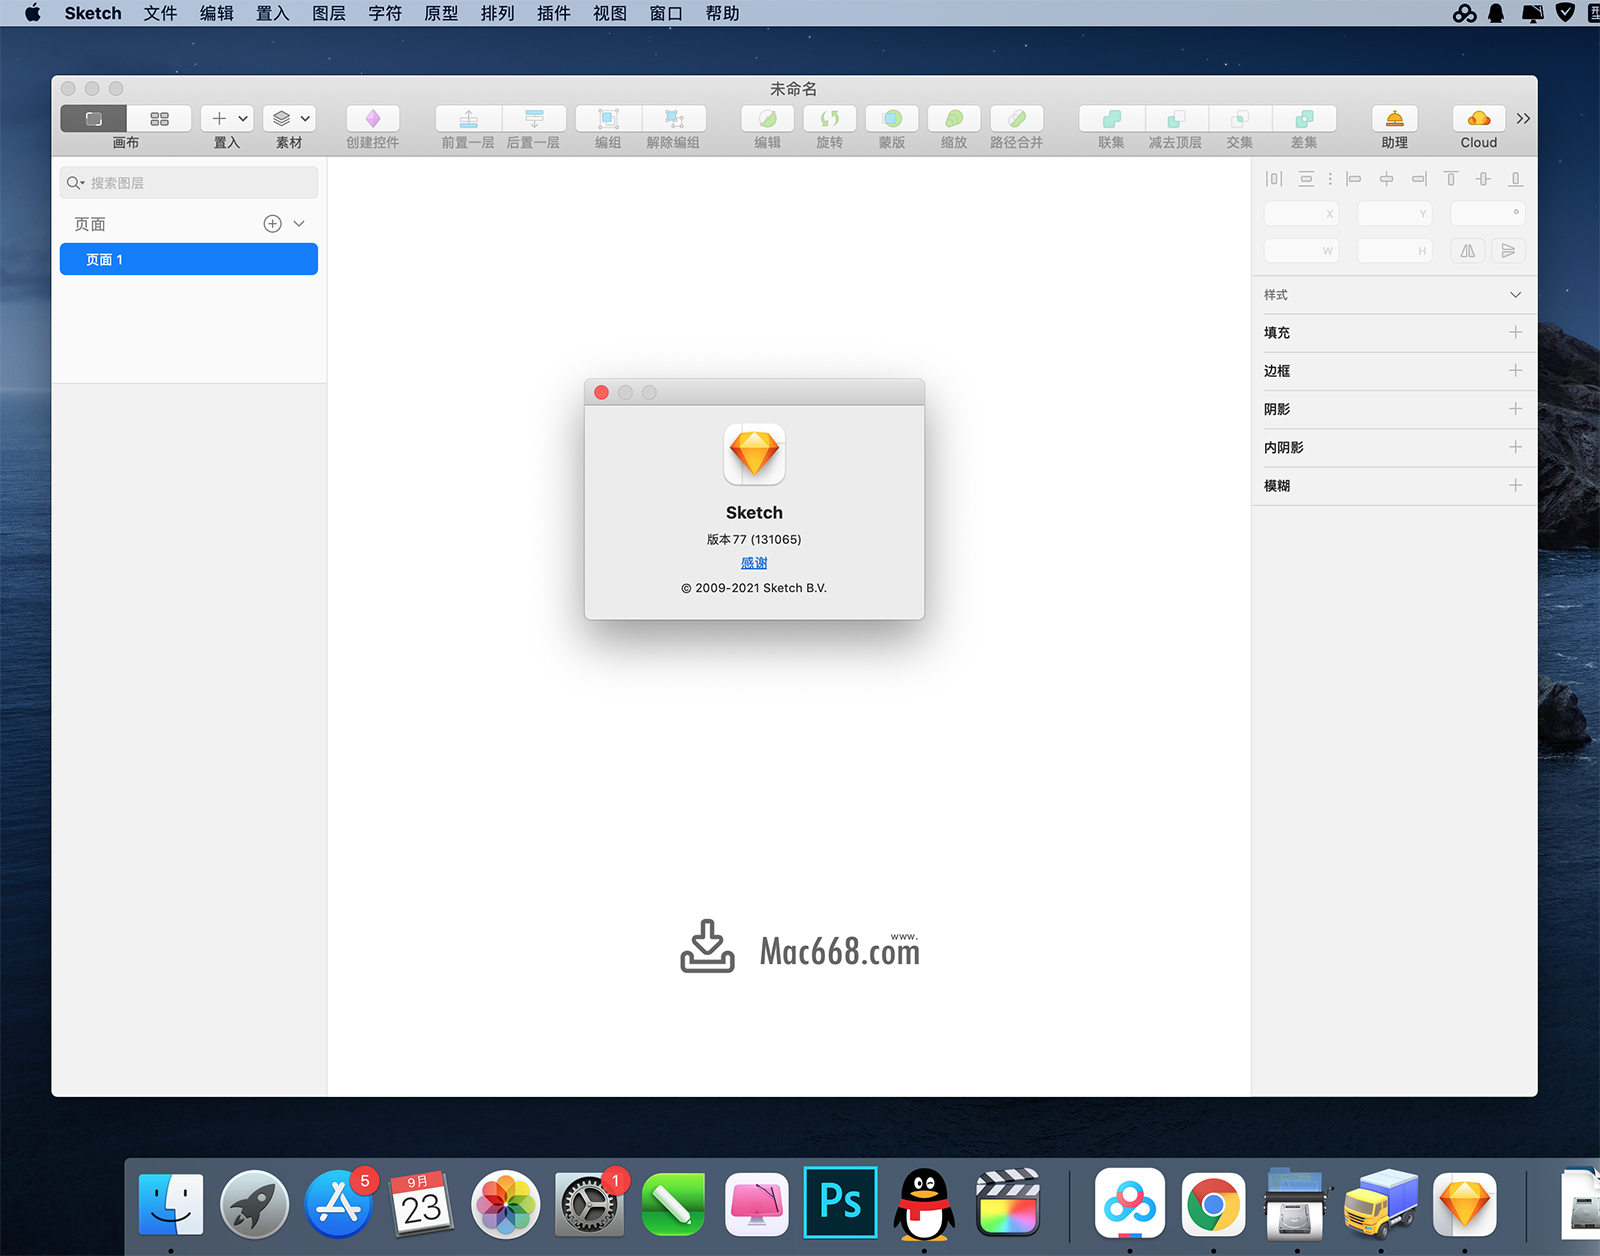
Task: Open the 插件 menu in the menu bar
Action: pyautogui.click(x=553, y=13)
